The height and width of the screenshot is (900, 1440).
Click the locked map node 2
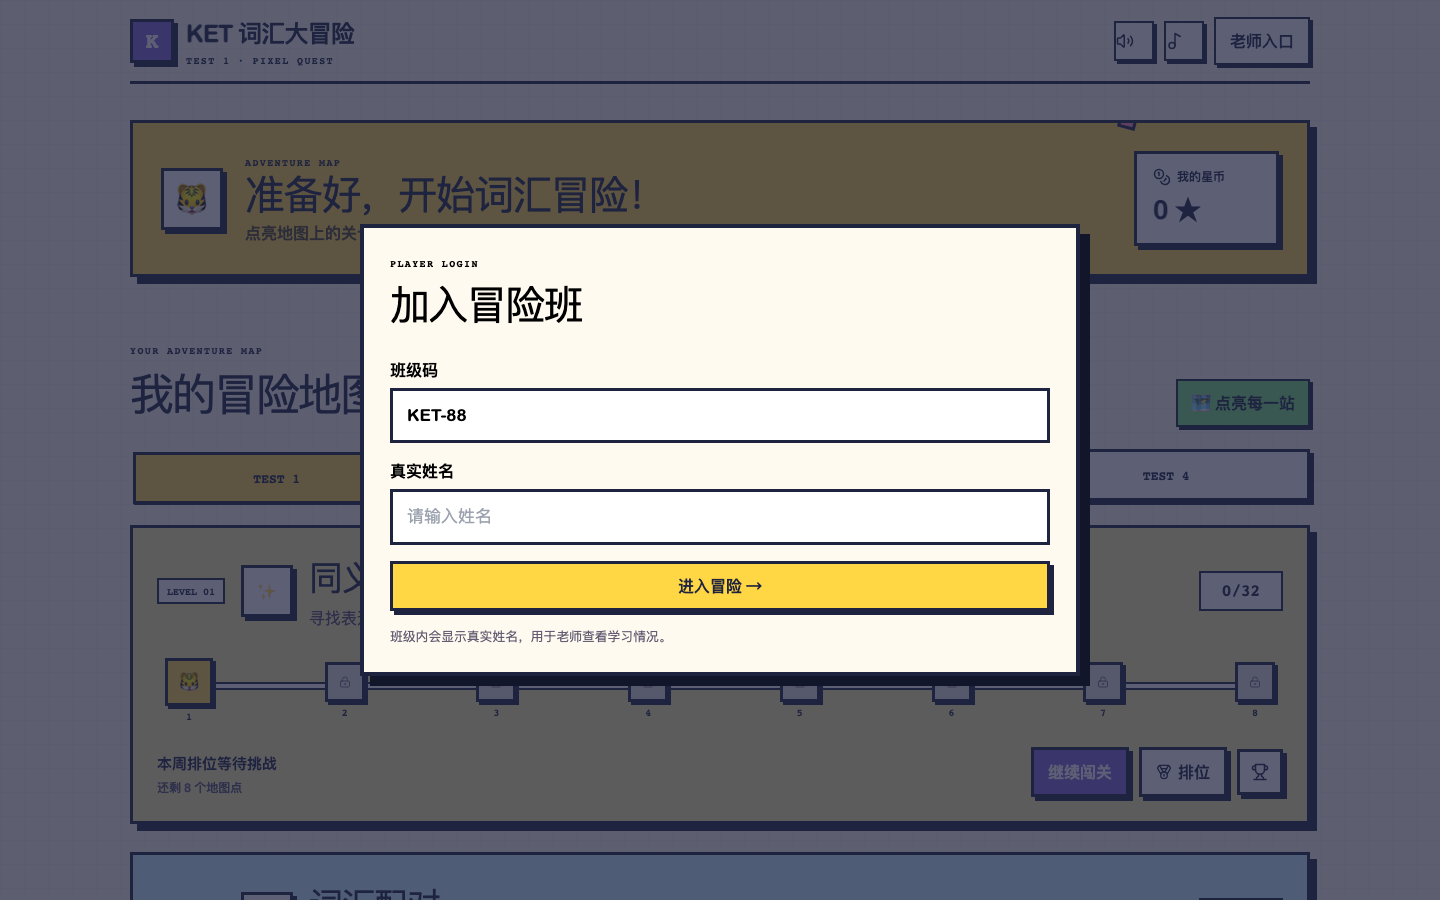pyautogui.click(x=344, y=682)
